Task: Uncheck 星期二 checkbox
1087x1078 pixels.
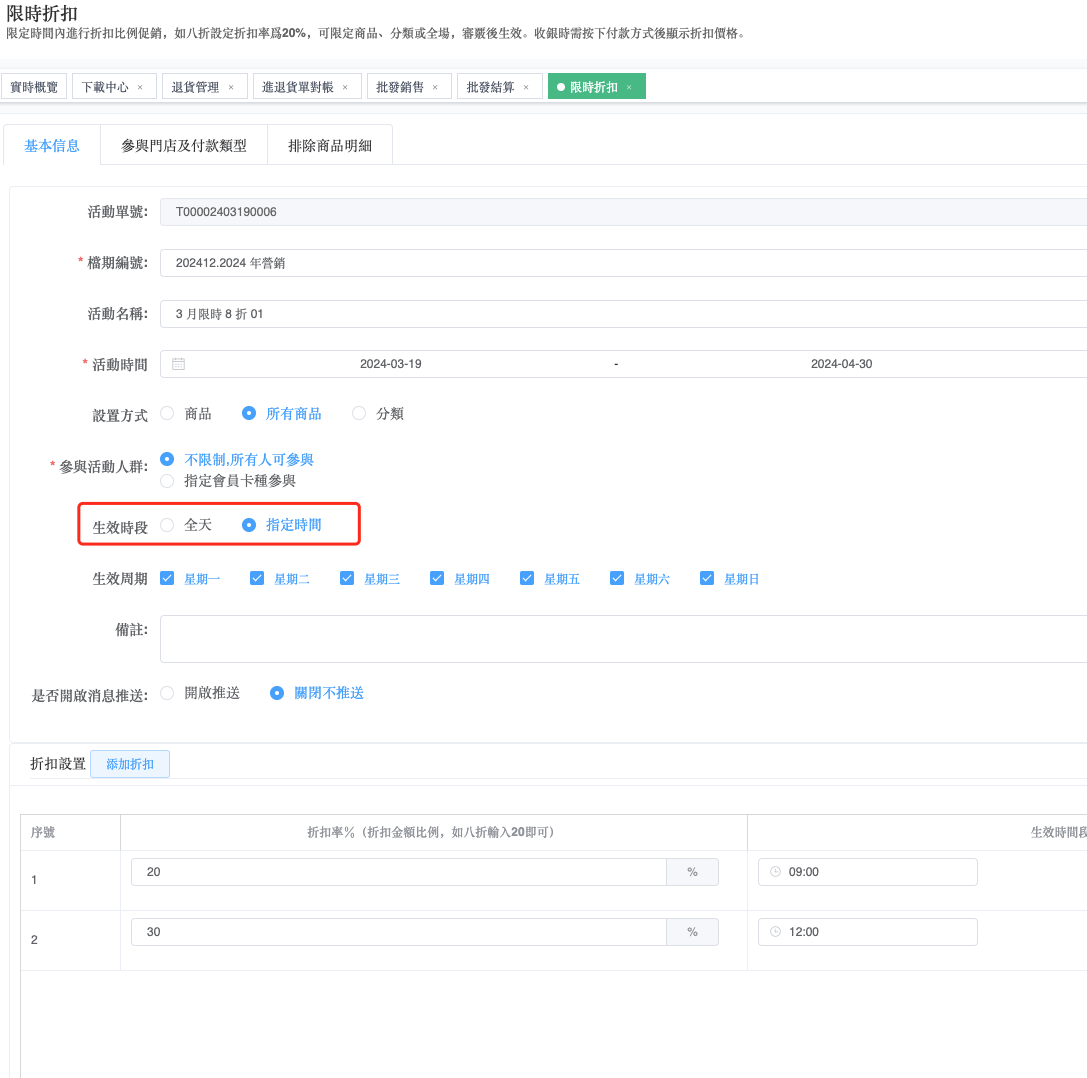Action: (x=257, y=578)
